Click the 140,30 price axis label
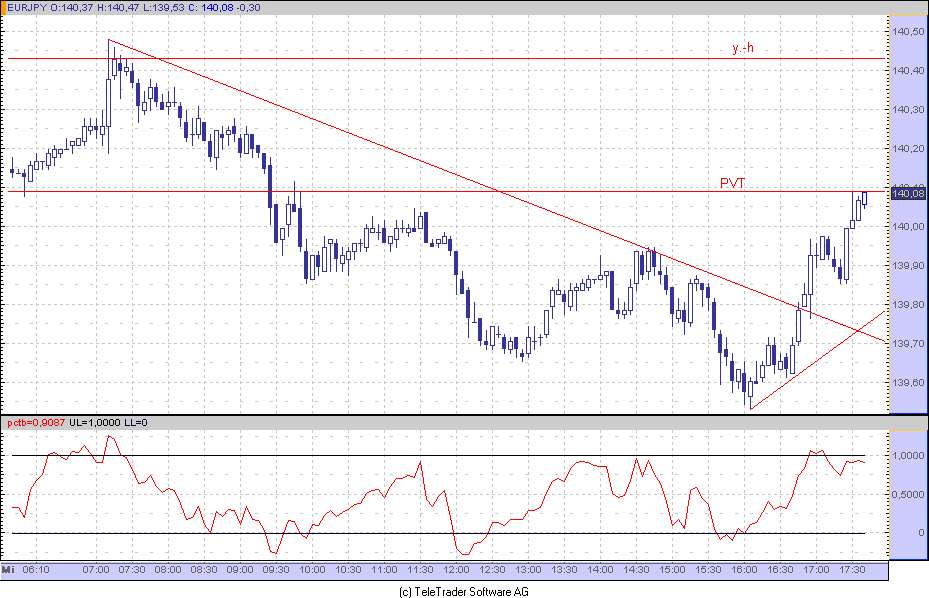Image resolution: width=929 pixels, height=598 pixels. click(907, 110)
